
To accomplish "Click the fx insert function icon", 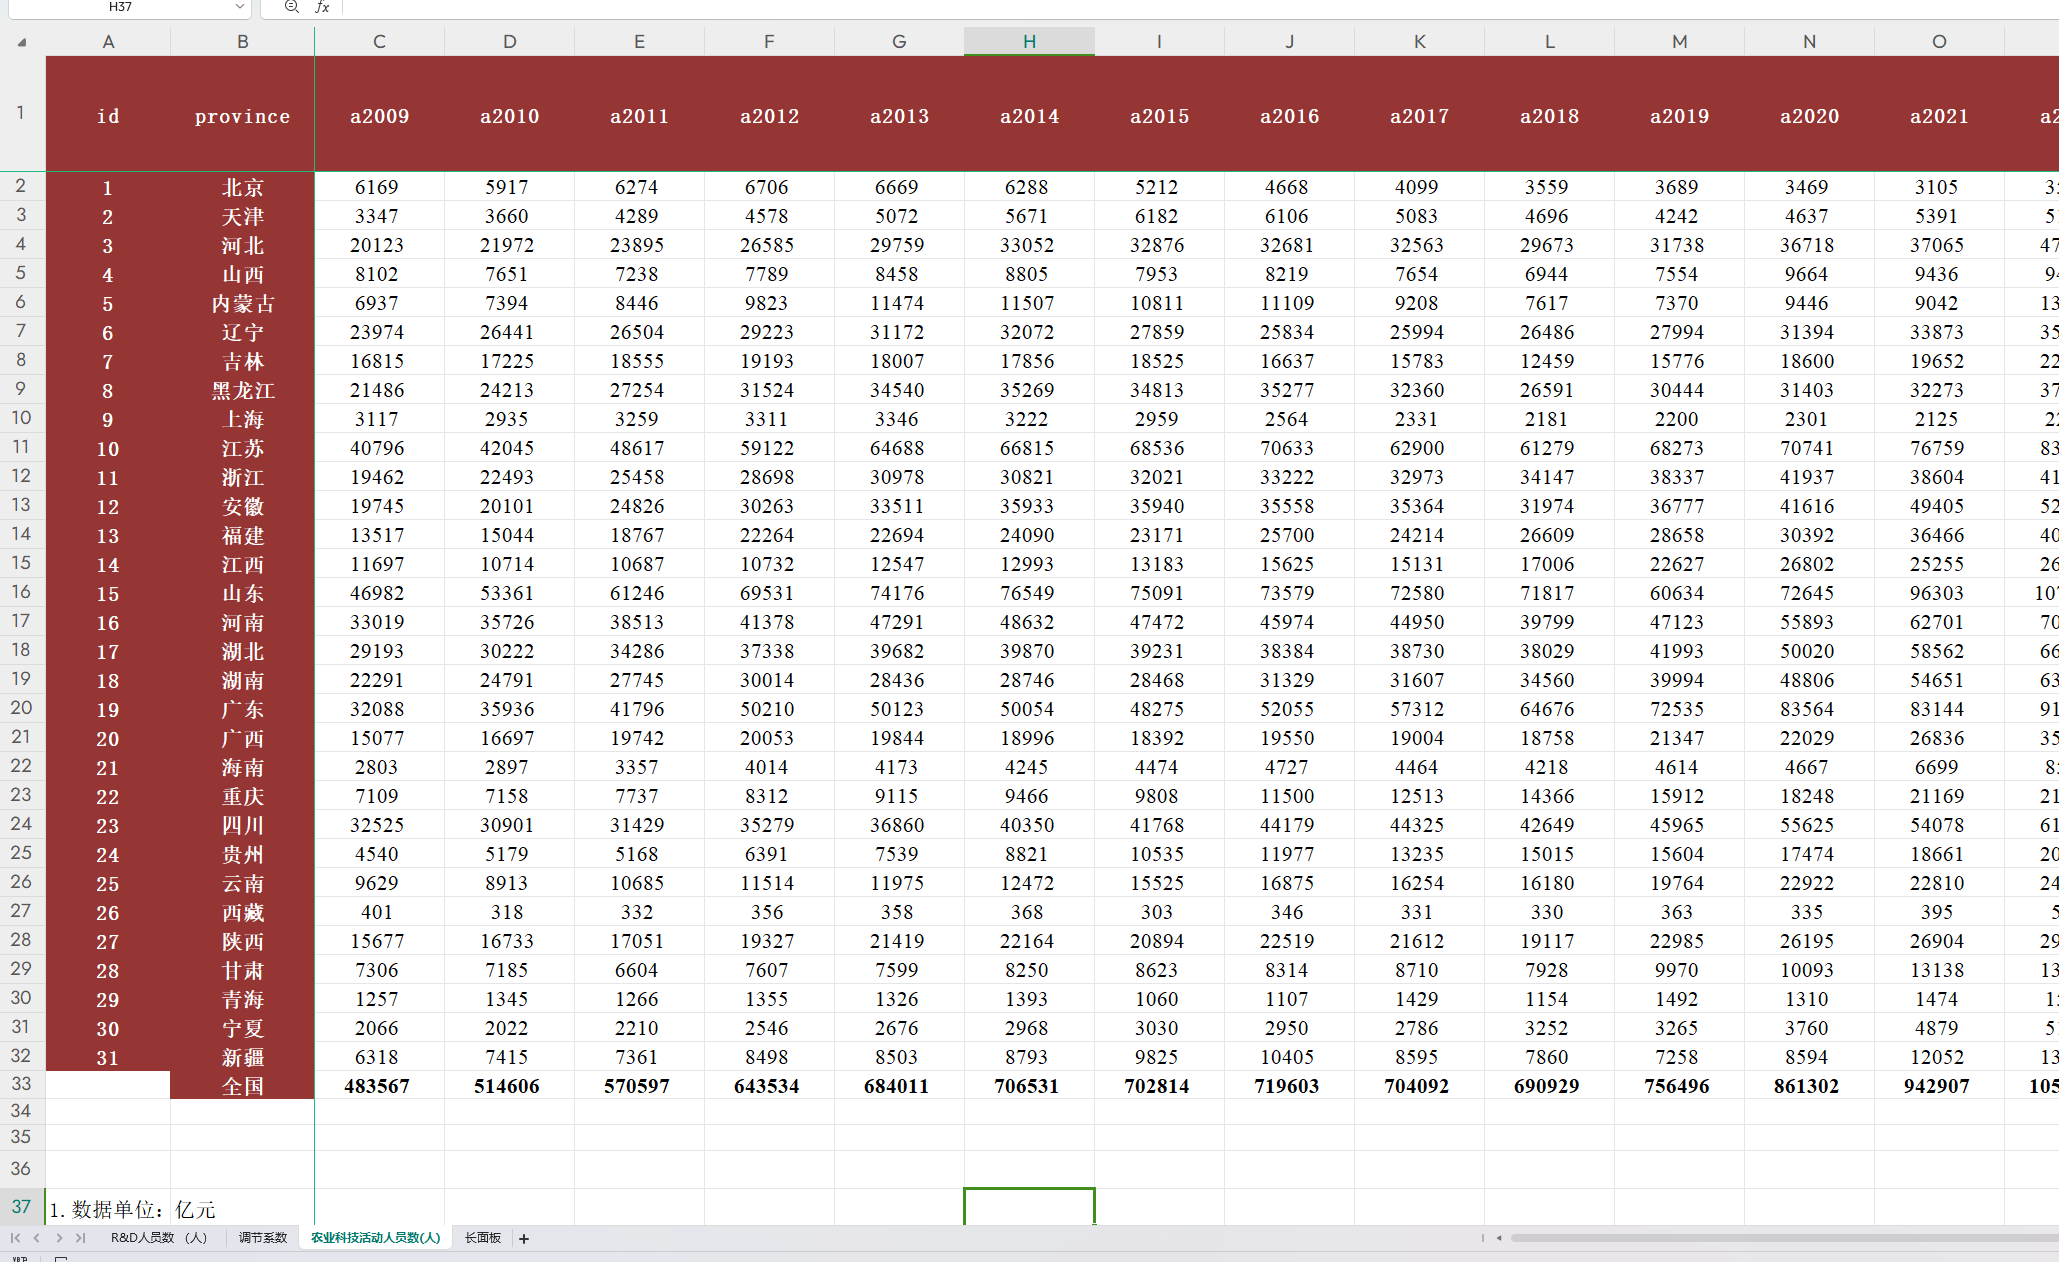I will tap(322, 7).
